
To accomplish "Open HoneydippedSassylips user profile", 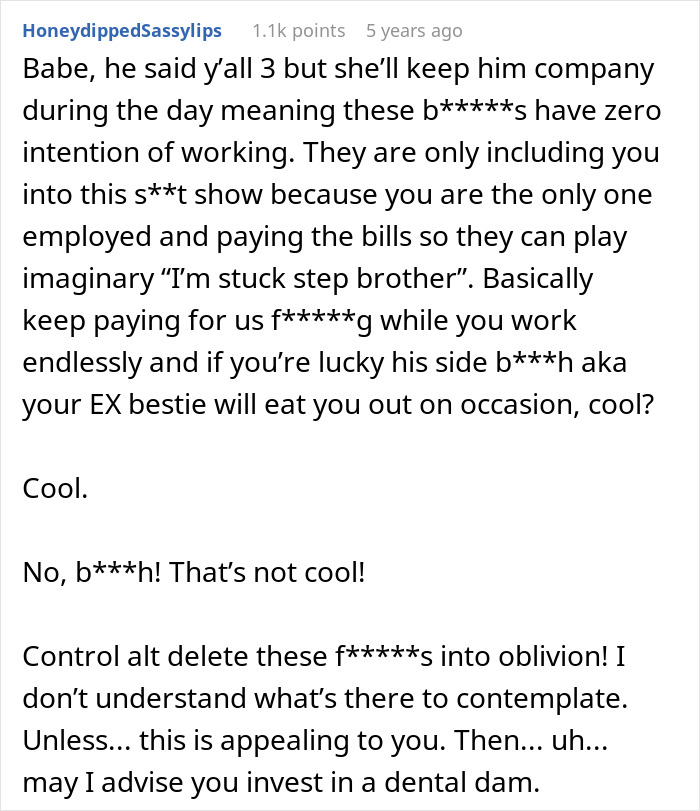I will coord(122,31).
